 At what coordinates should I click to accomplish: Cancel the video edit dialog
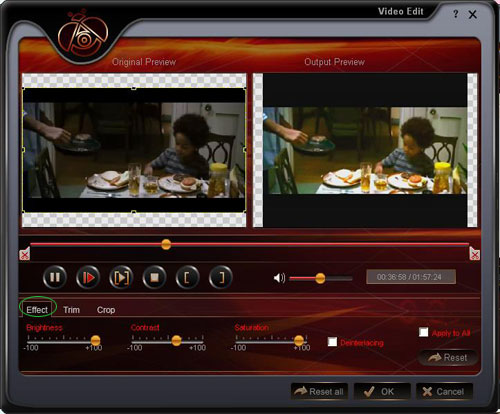coord(444,392)
